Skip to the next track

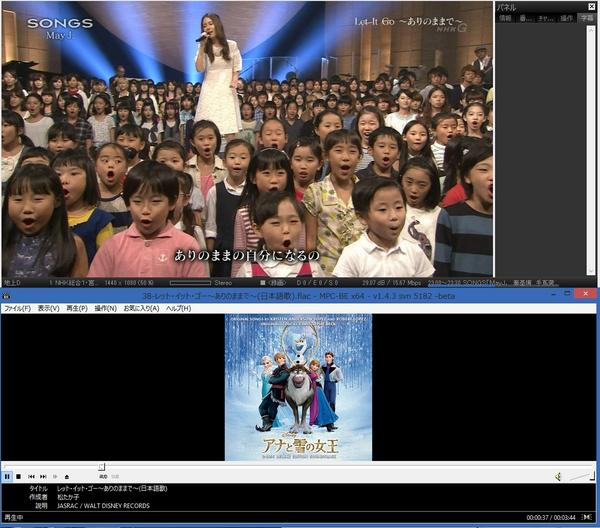(43, 476)
